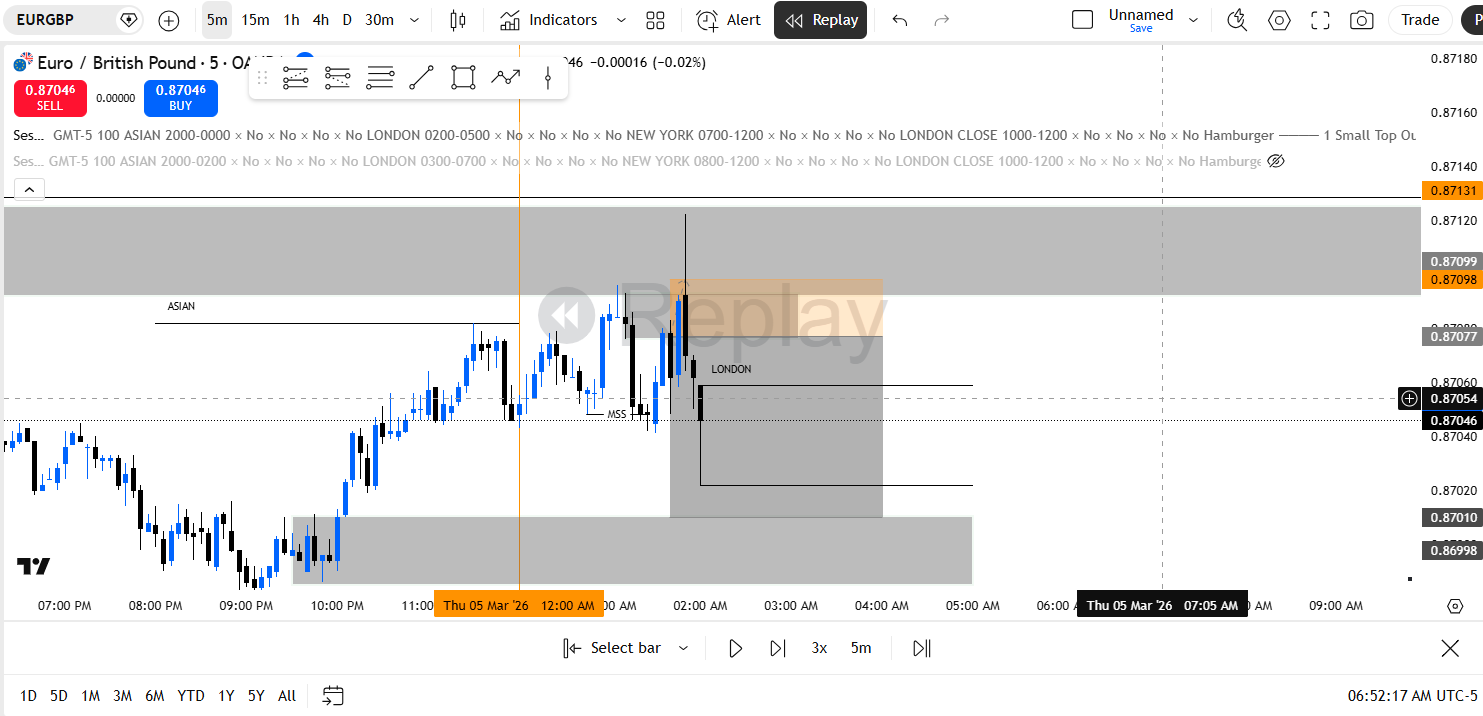The image size is (1483, 716).
Task: Set the 1M date range
Action: tap(90, 696)
